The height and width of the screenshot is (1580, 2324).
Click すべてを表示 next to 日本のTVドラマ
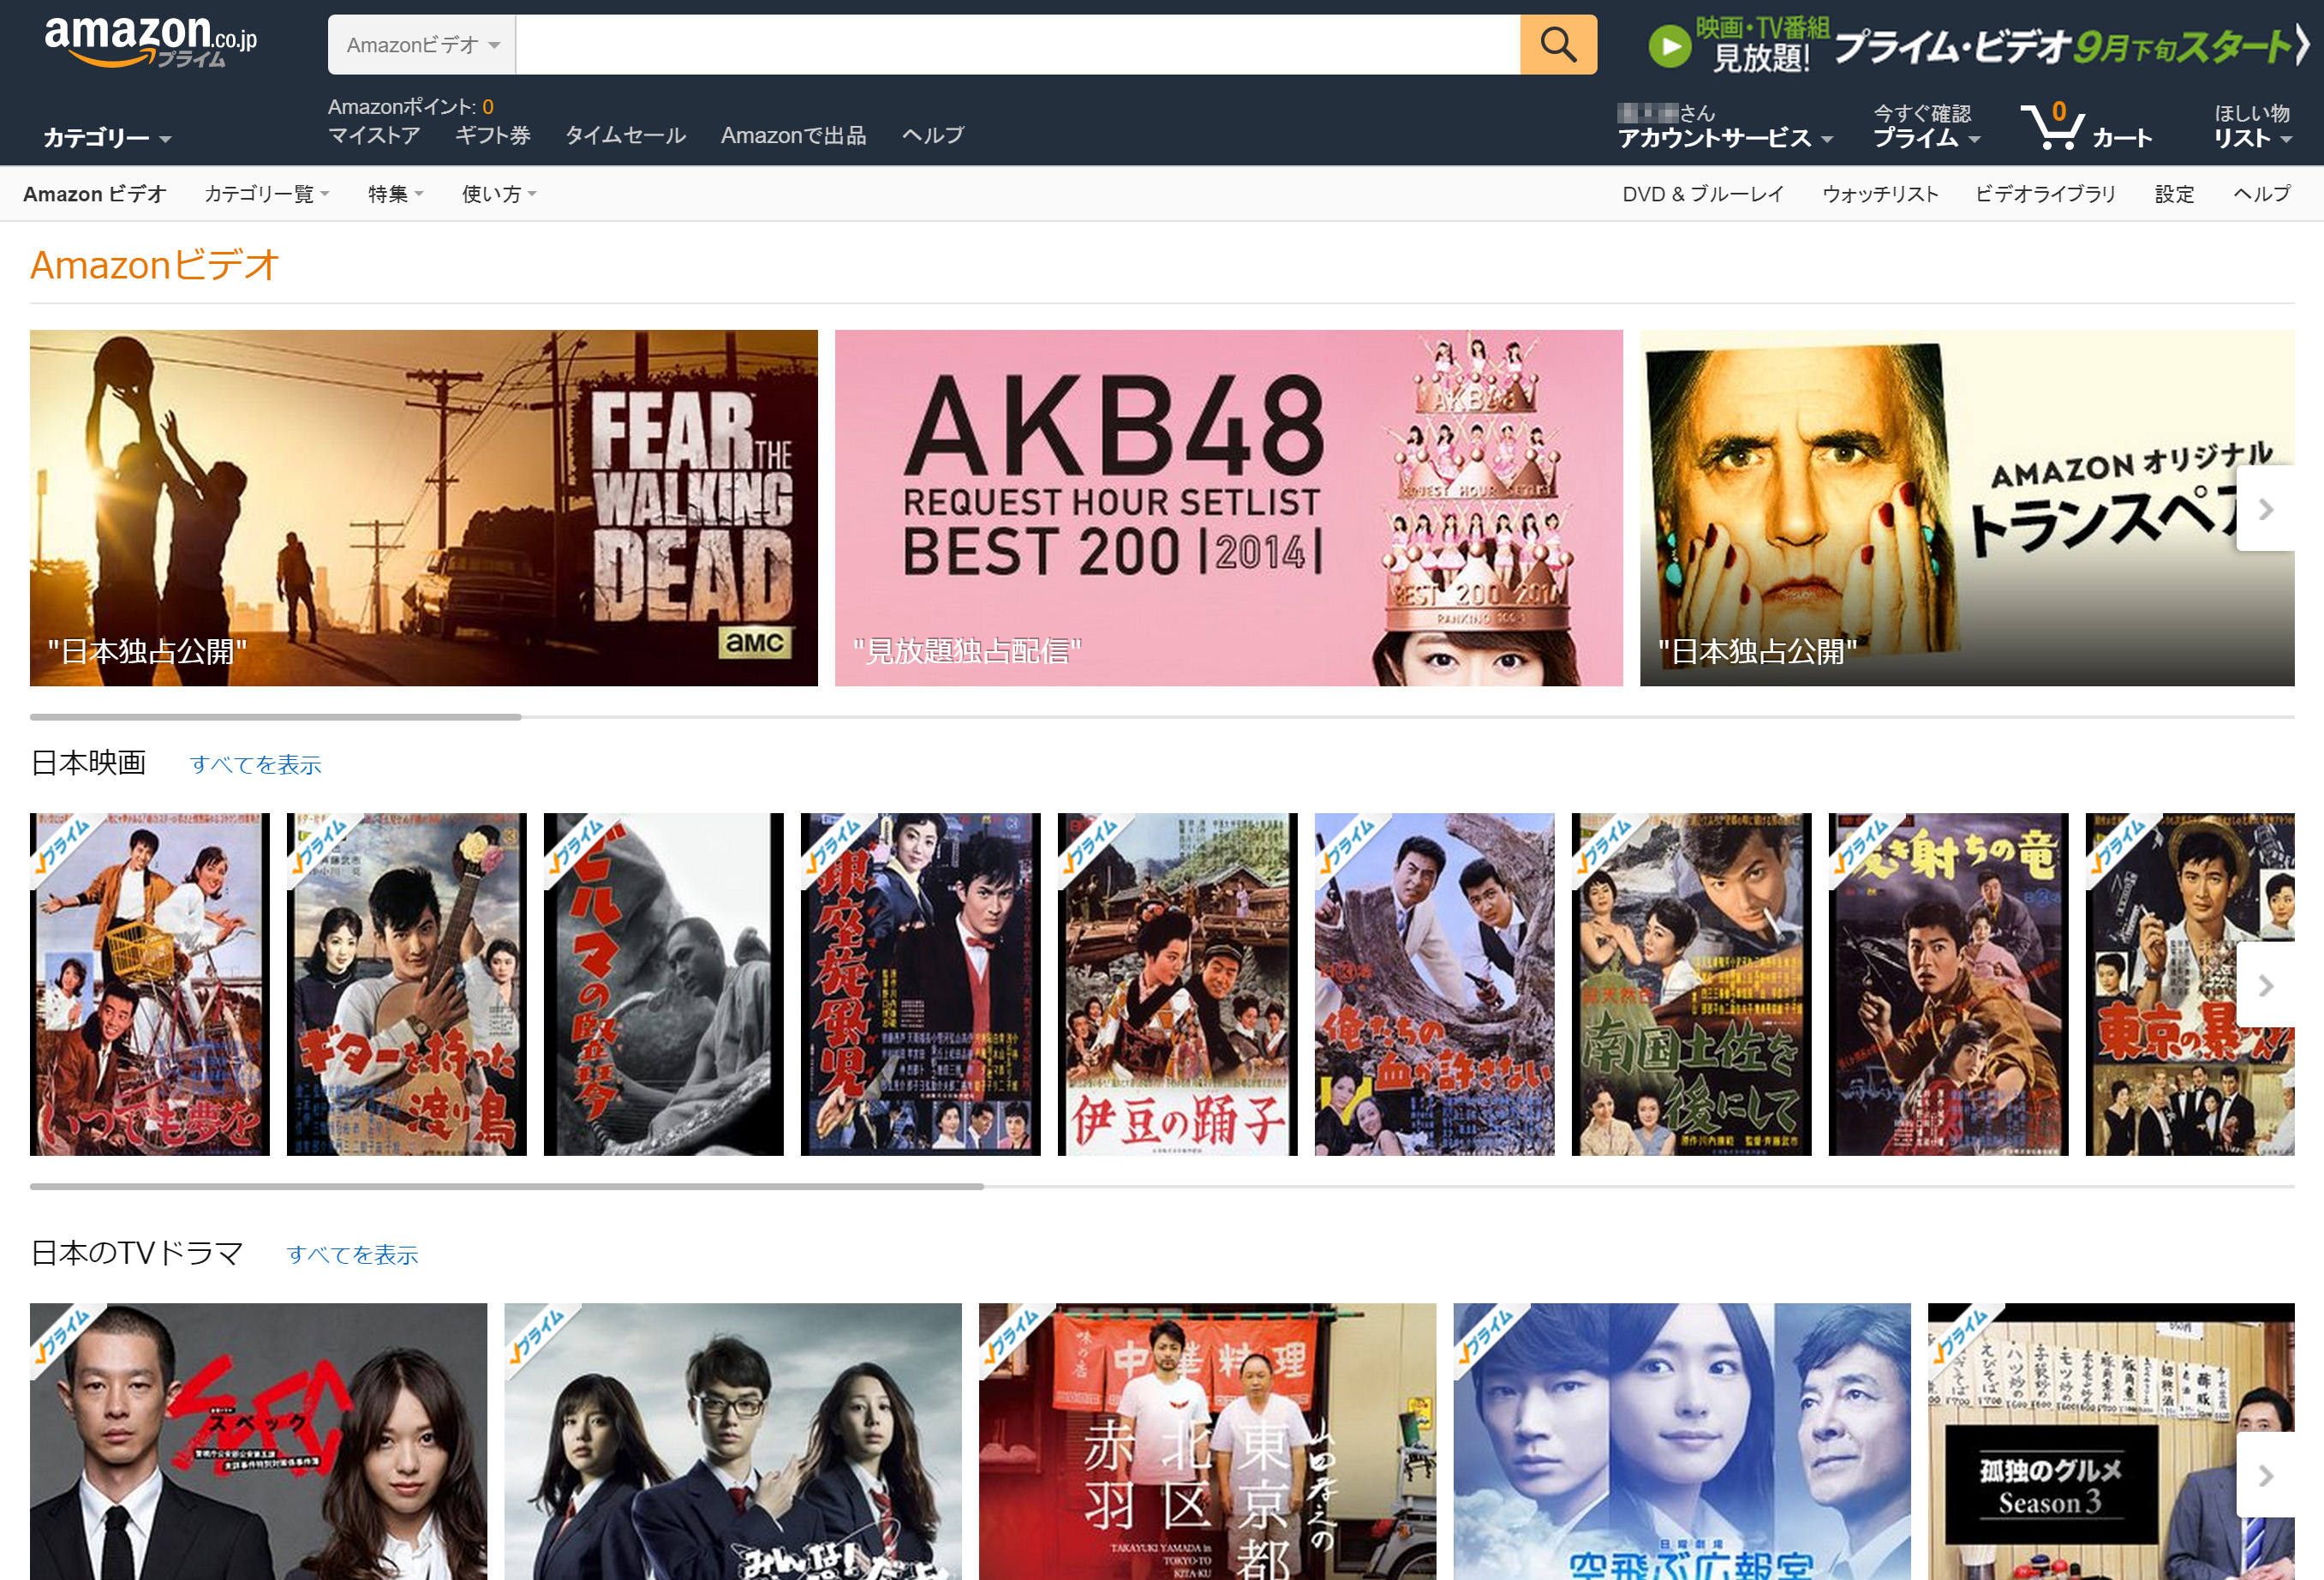(x=352, y=1255)
